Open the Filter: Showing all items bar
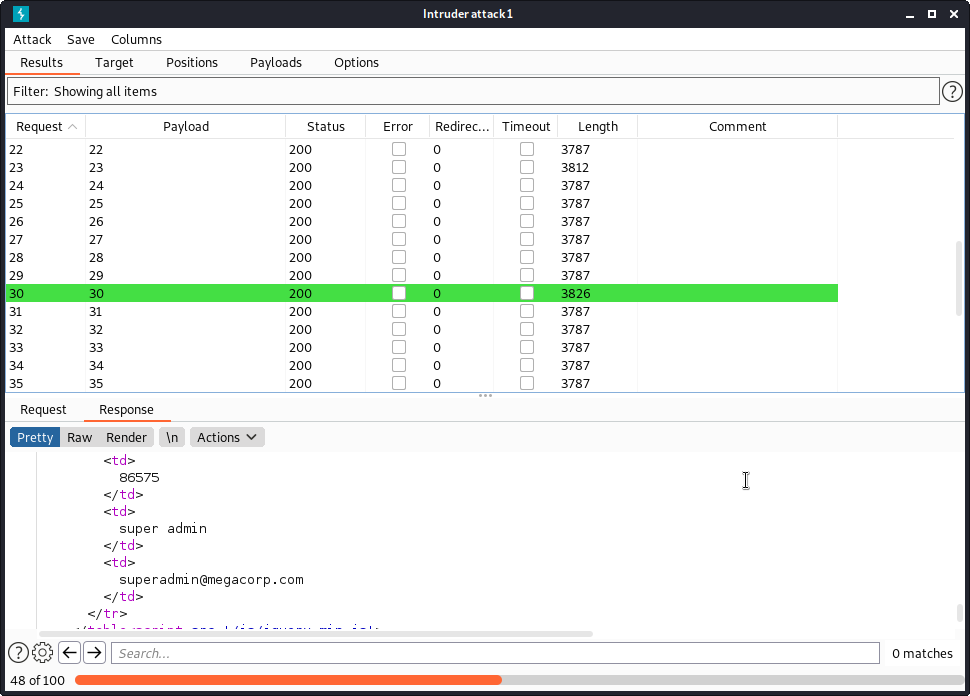 click(473, 92)
